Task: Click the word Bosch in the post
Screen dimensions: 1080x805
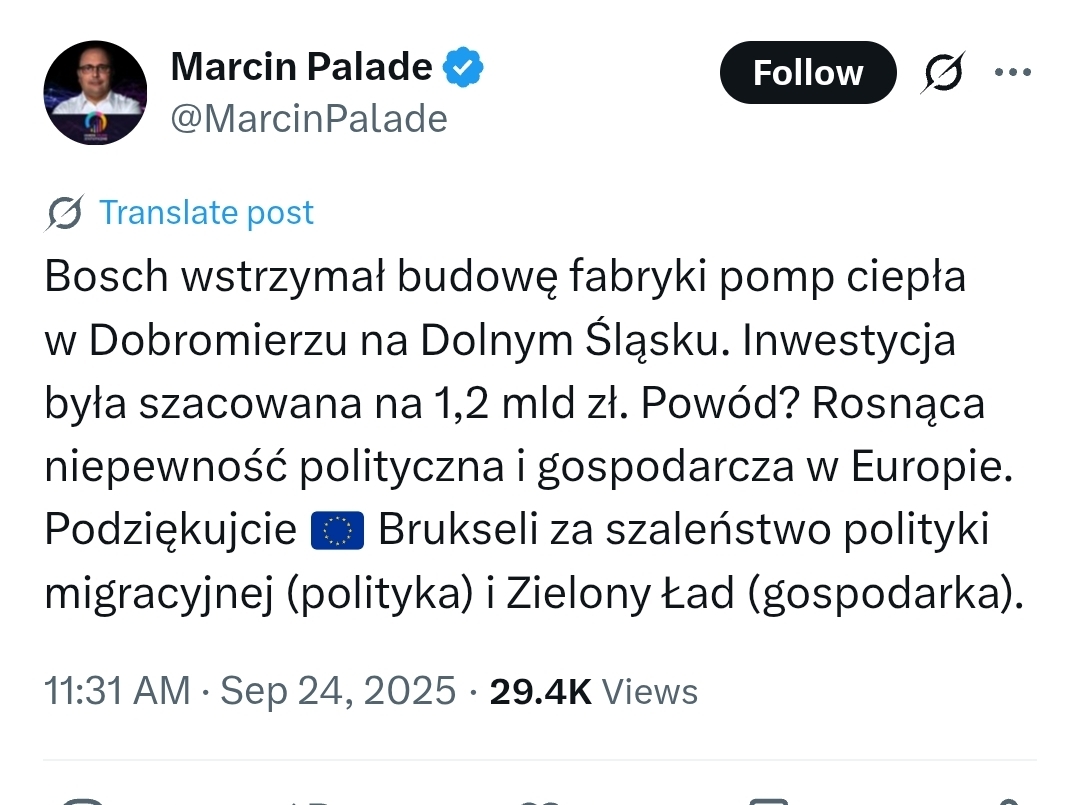Action: click(106, 277)
